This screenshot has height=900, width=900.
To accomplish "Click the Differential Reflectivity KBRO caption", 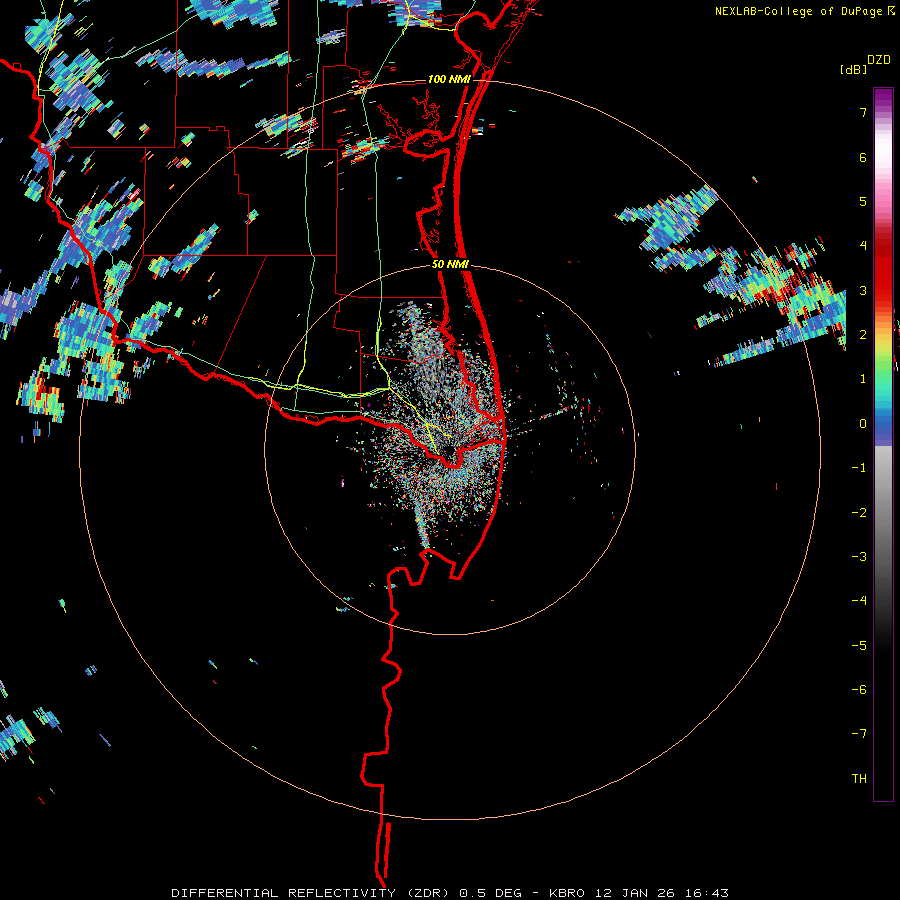I will 450,893.
